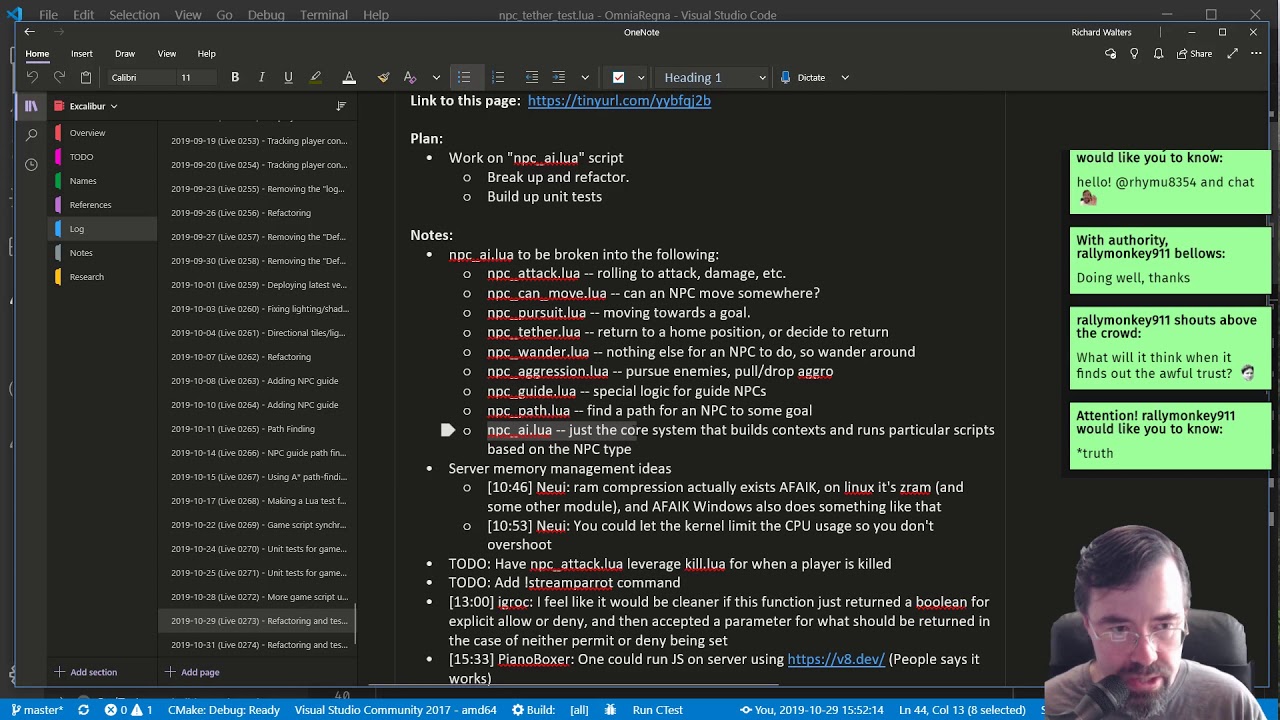
Task: Click the recent notes clock icon
Action: pos(31,164)
